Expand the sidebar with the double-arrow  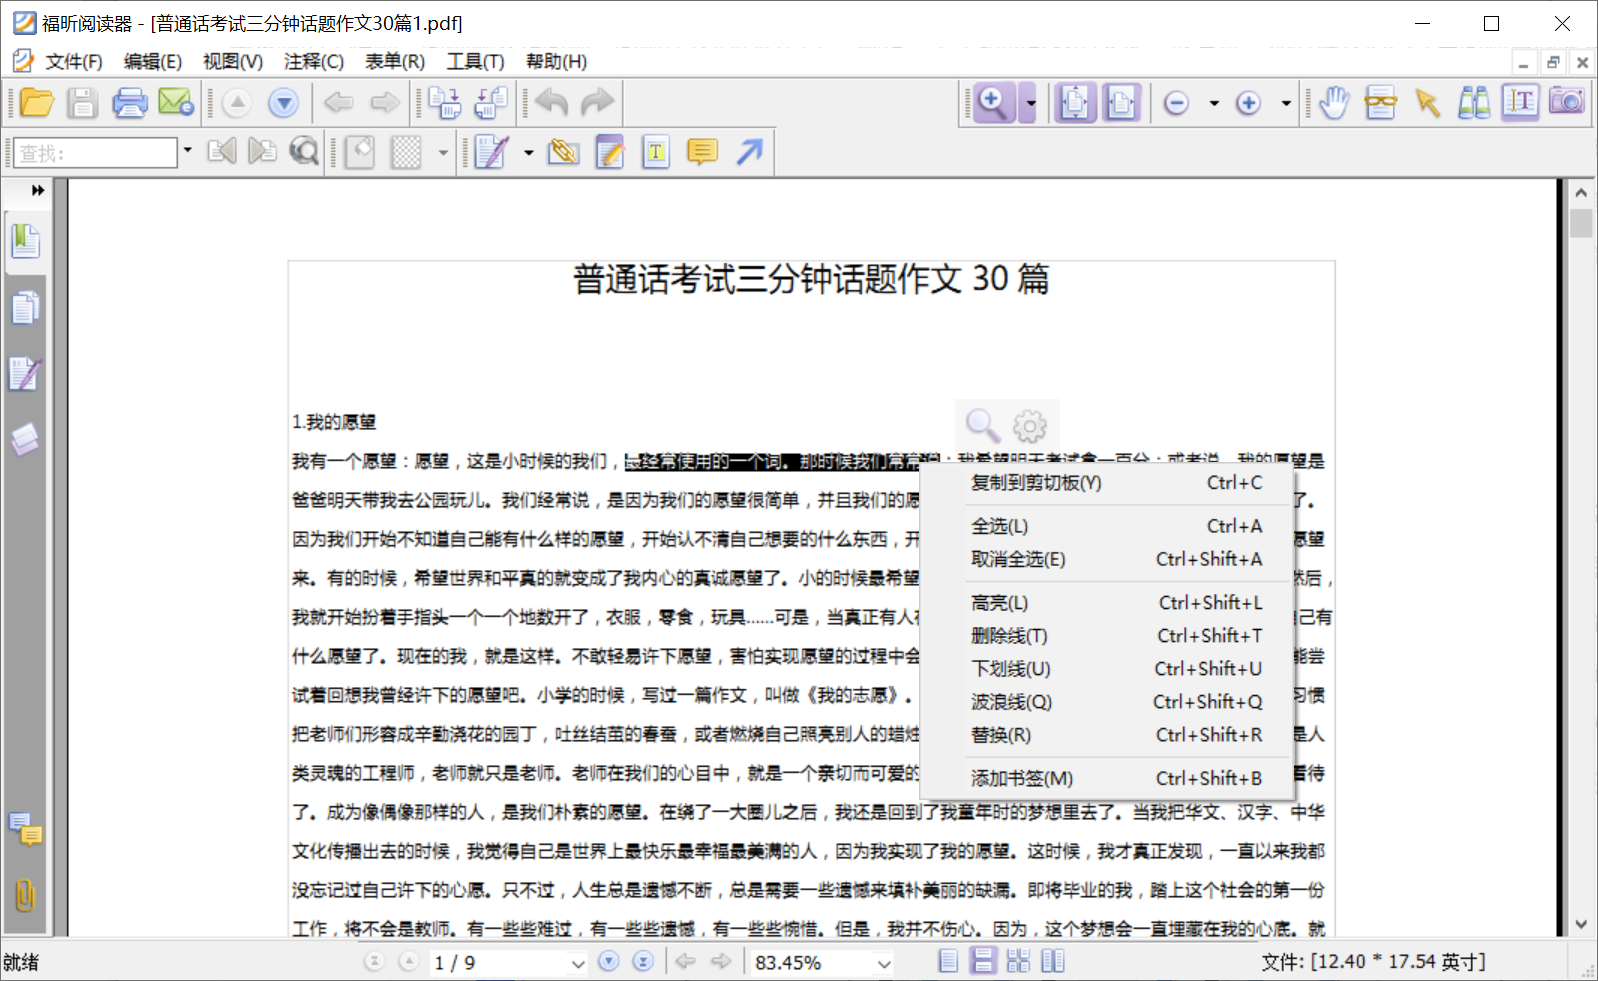click(37, 190)
